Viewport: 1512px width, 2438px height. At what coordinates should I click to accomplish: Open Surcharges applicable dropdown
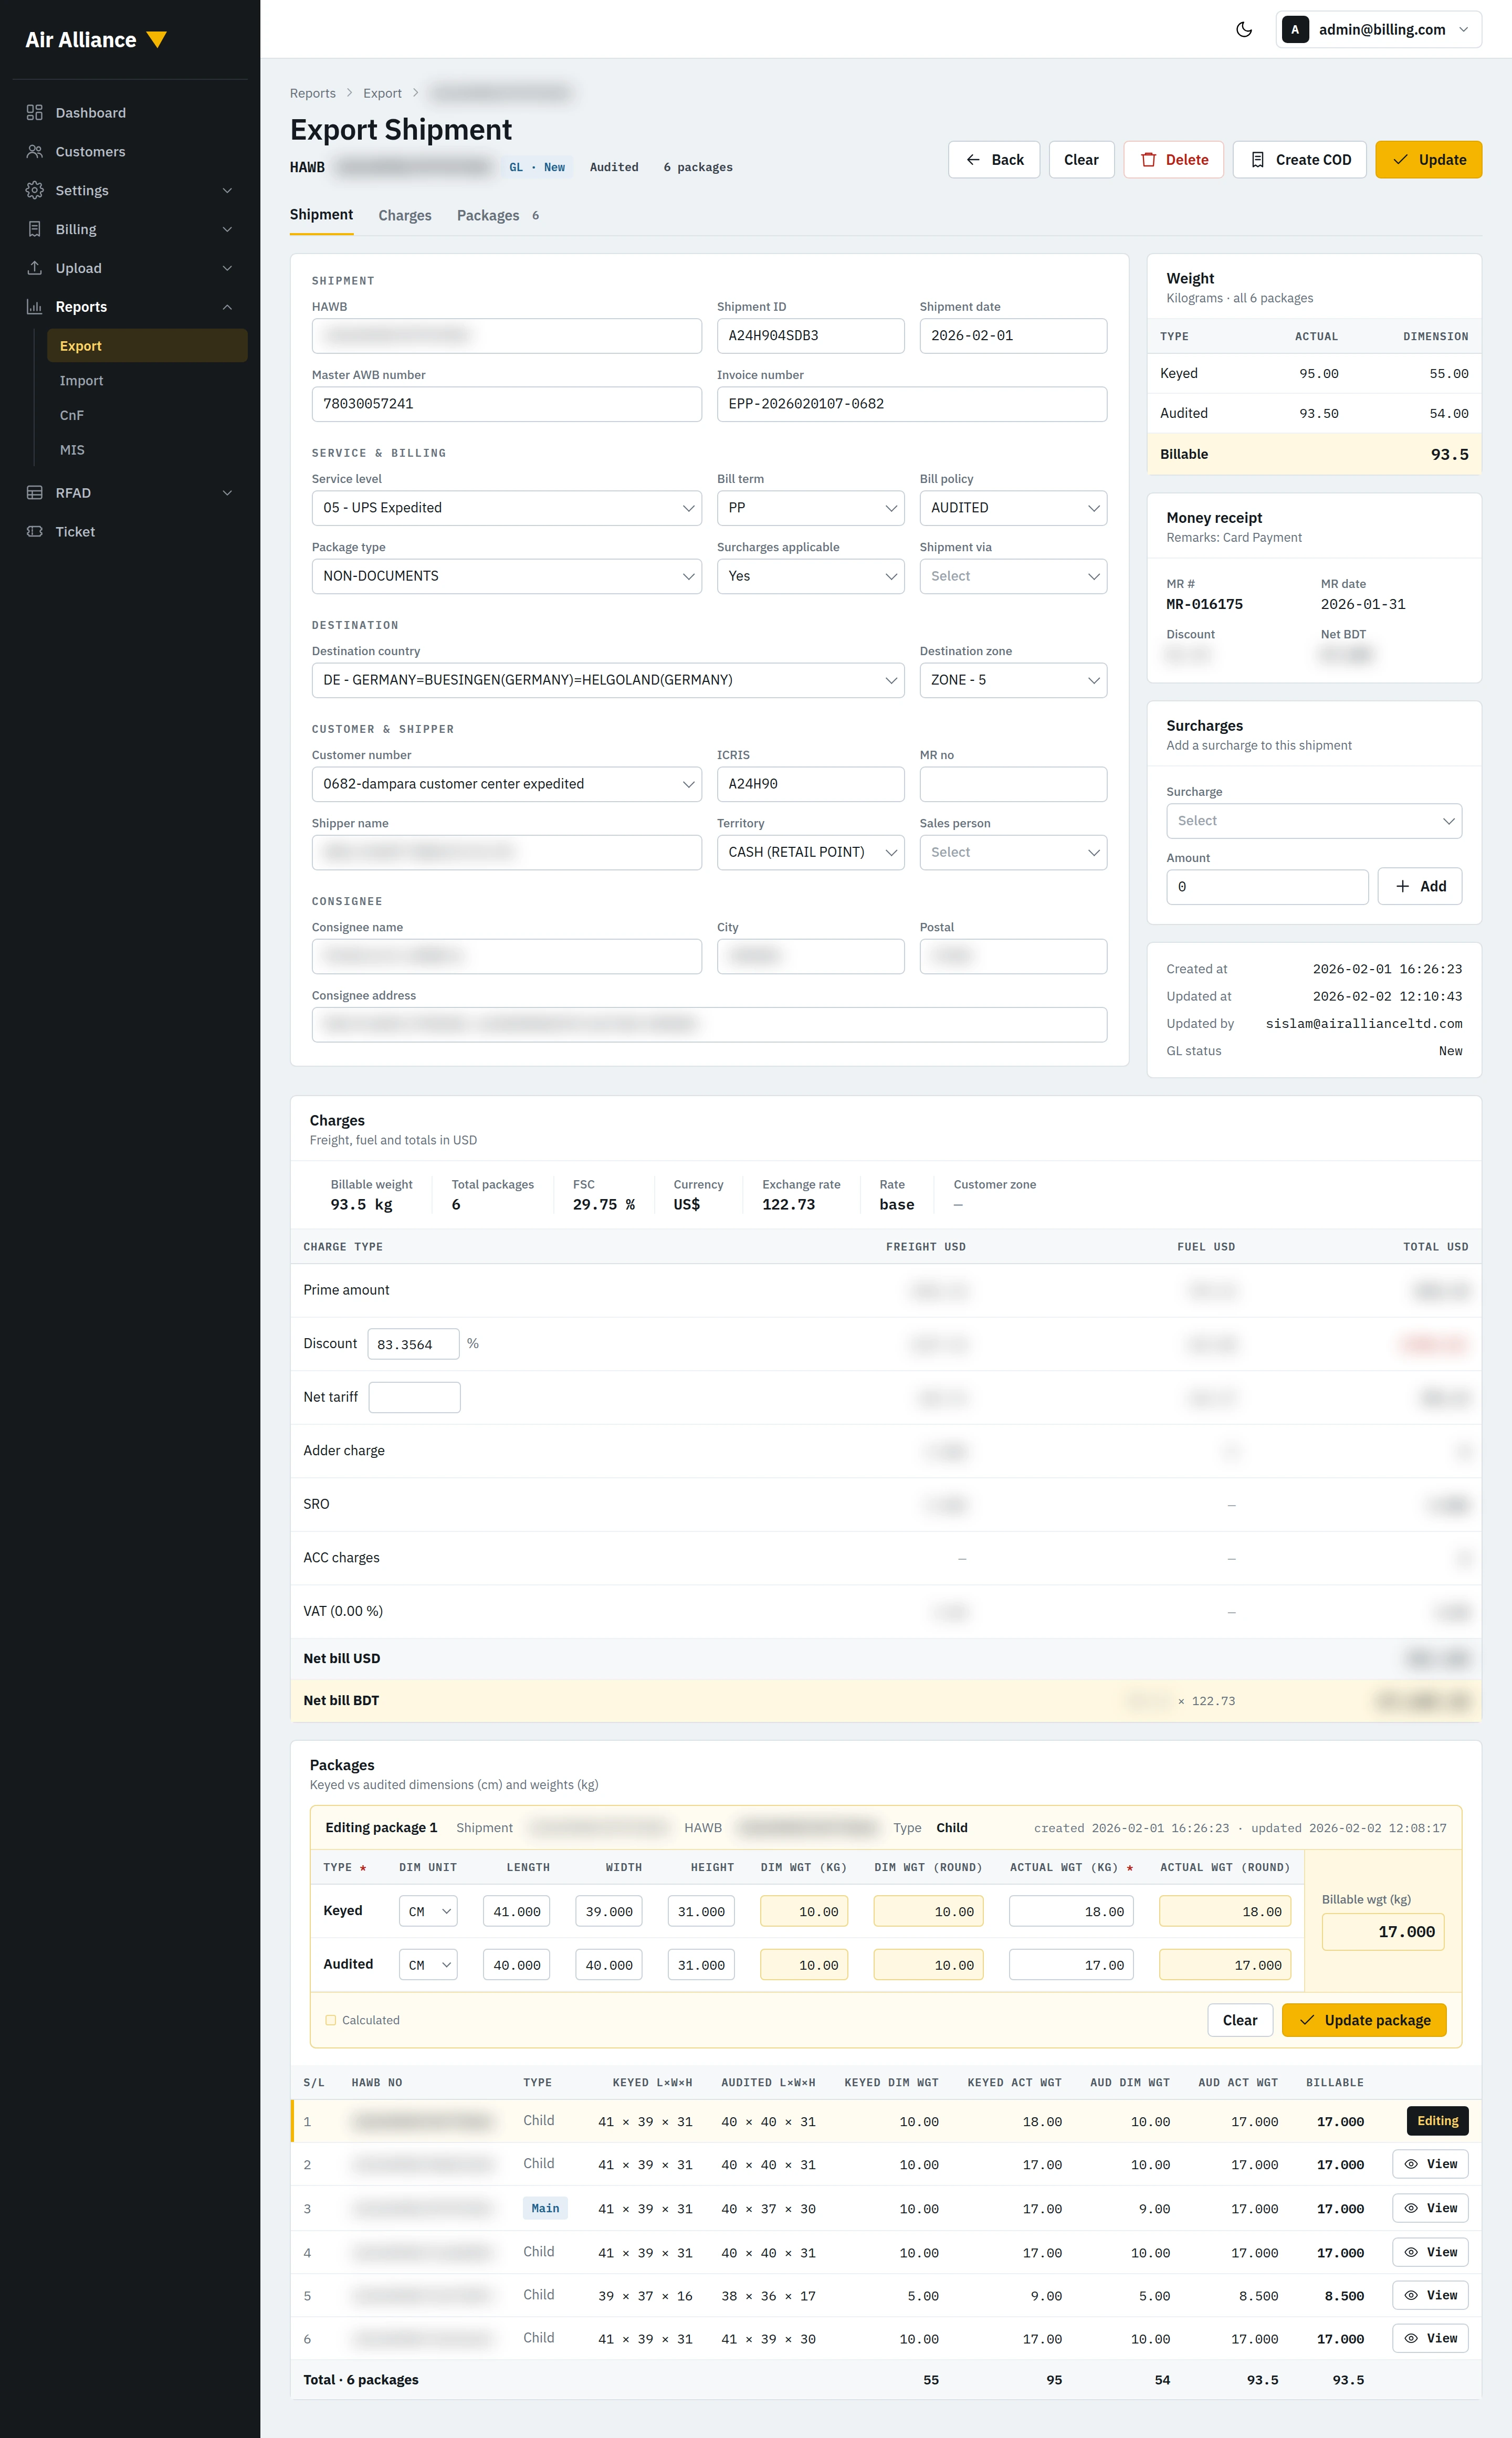810,576
